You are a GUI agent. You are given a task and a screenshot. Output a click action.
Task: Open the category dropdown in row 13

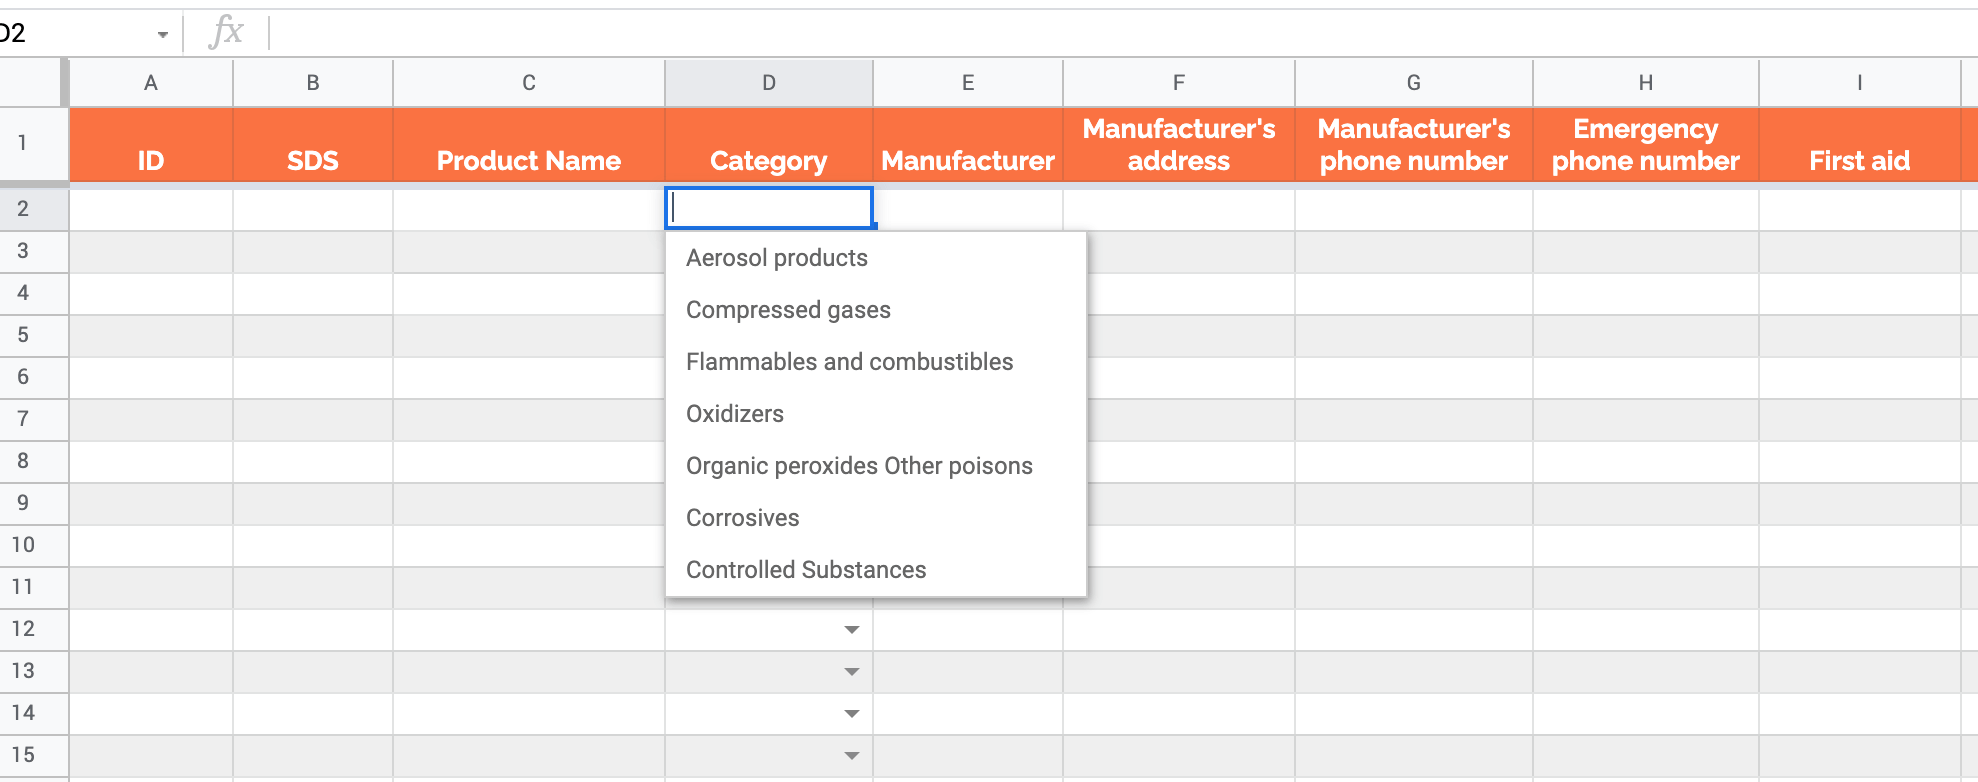tap(851, 671)
